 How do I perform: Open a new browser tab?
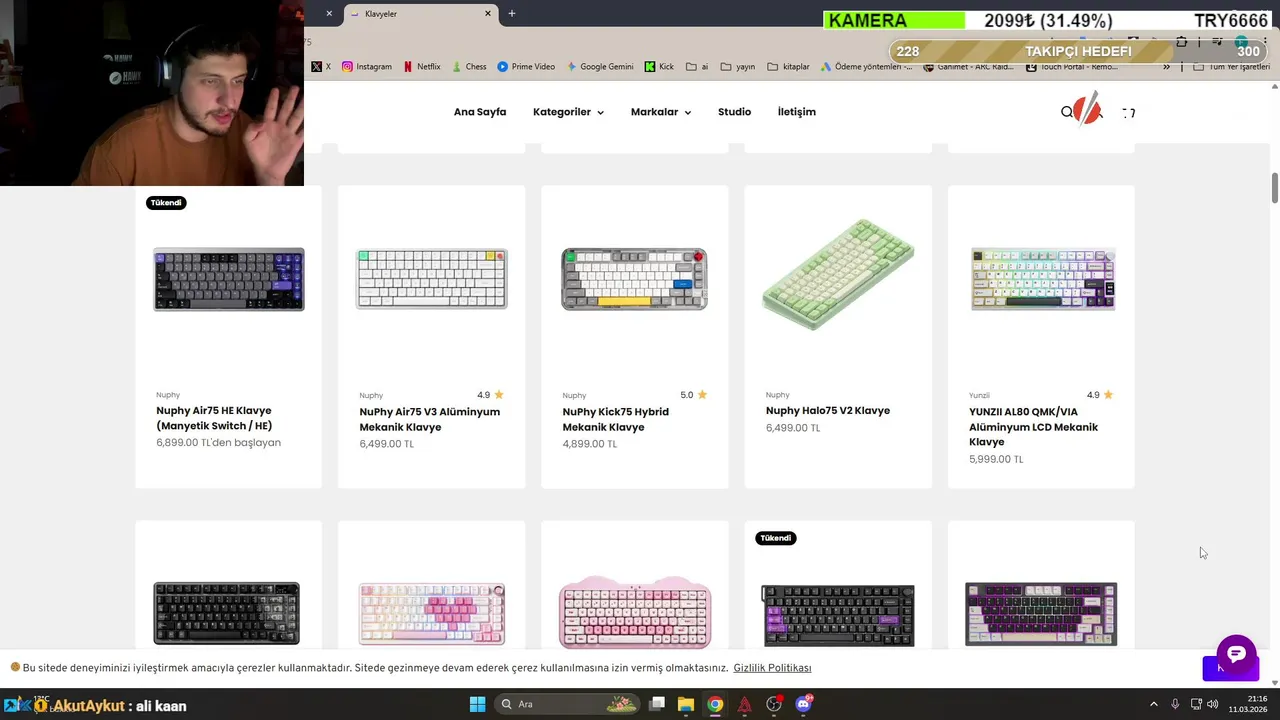click(512, 13)
